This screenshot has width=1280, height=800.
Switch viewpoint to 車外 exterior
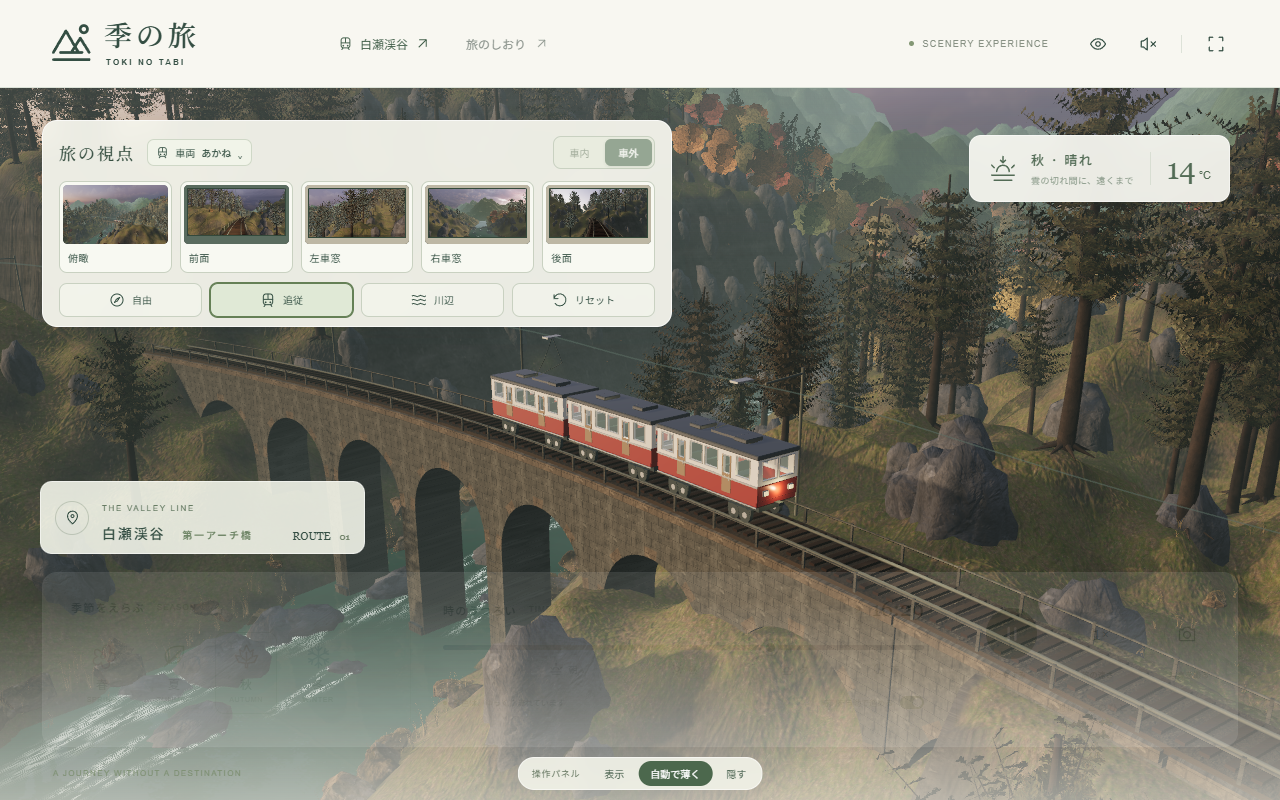628,153
